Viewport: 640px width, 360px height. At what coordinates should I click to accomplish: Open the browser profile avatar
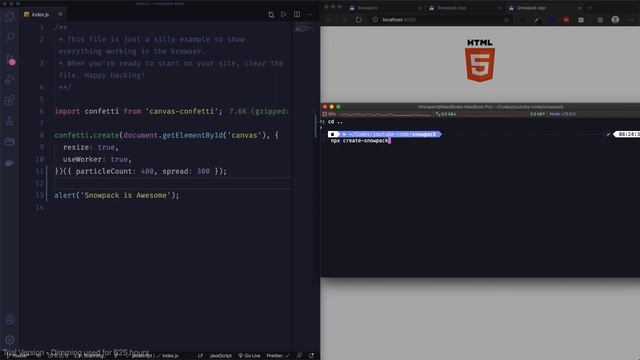pyautogui.click(x=615, y=20)
